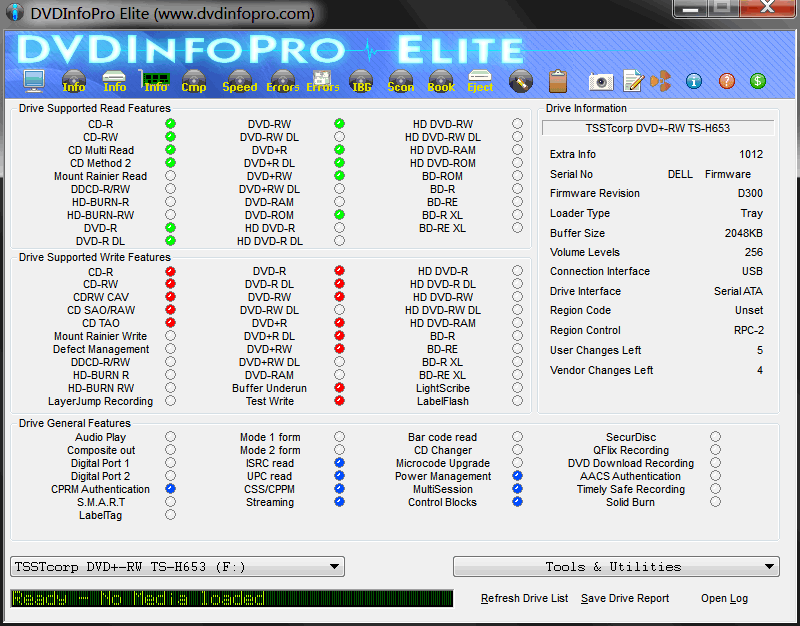Click the green dollar sign icon
Screen dimensions: 800x626
click(758, 81)
